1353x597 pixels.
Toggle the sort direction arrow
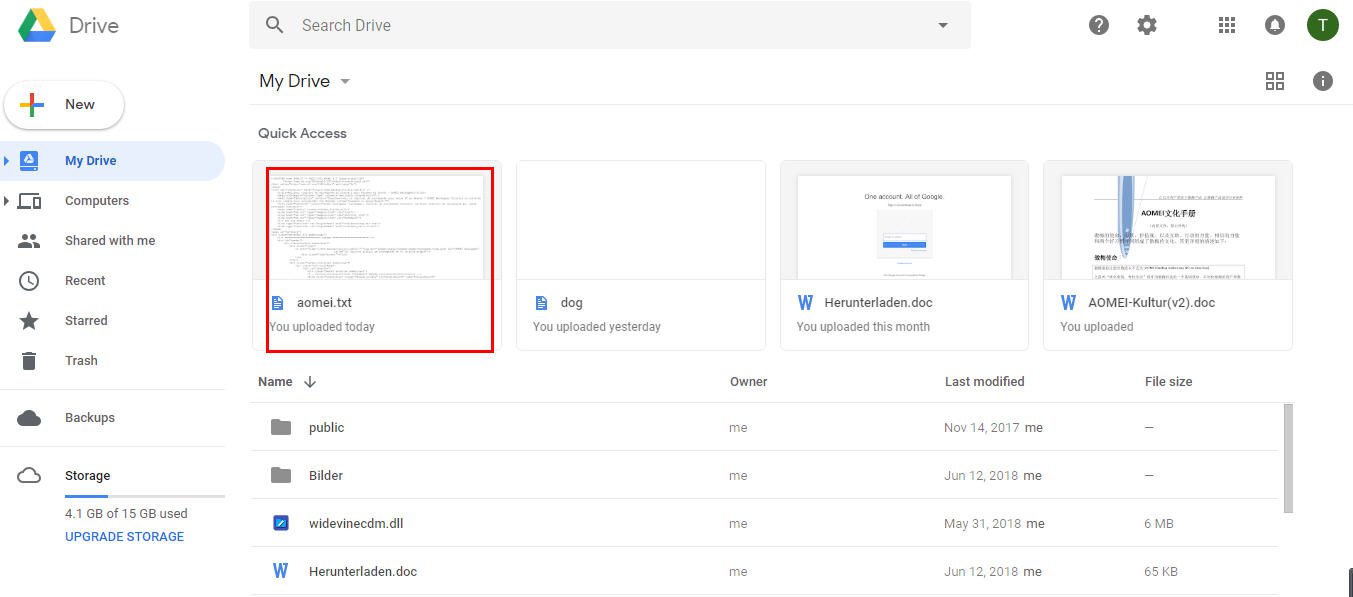(310, 381)
